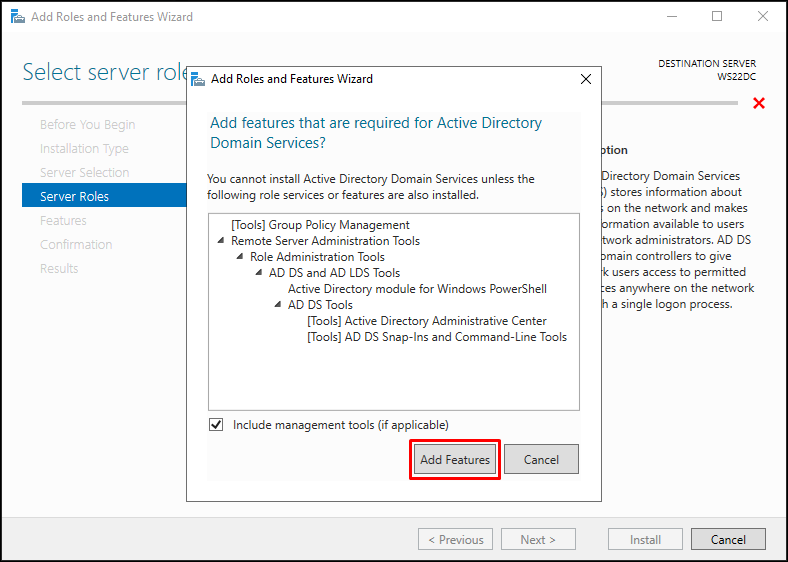Open the Features step in sidebar
The image size is (788, 562).
coord(63,221)
